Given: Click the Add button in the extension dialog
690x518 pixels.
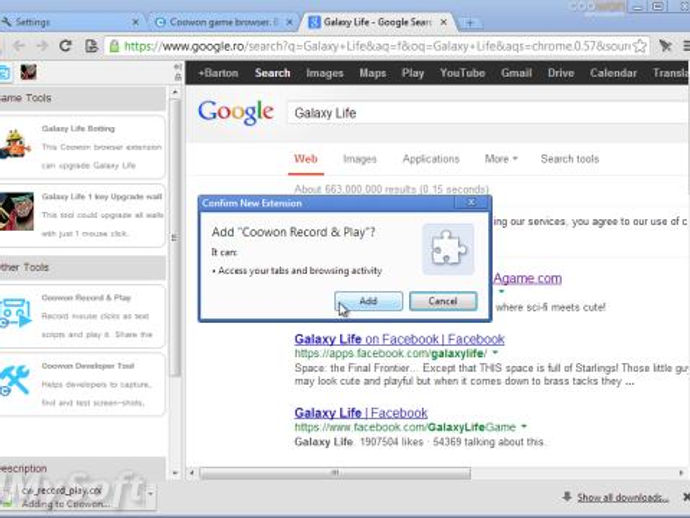Looking at the screenshot, I should 368,301.
